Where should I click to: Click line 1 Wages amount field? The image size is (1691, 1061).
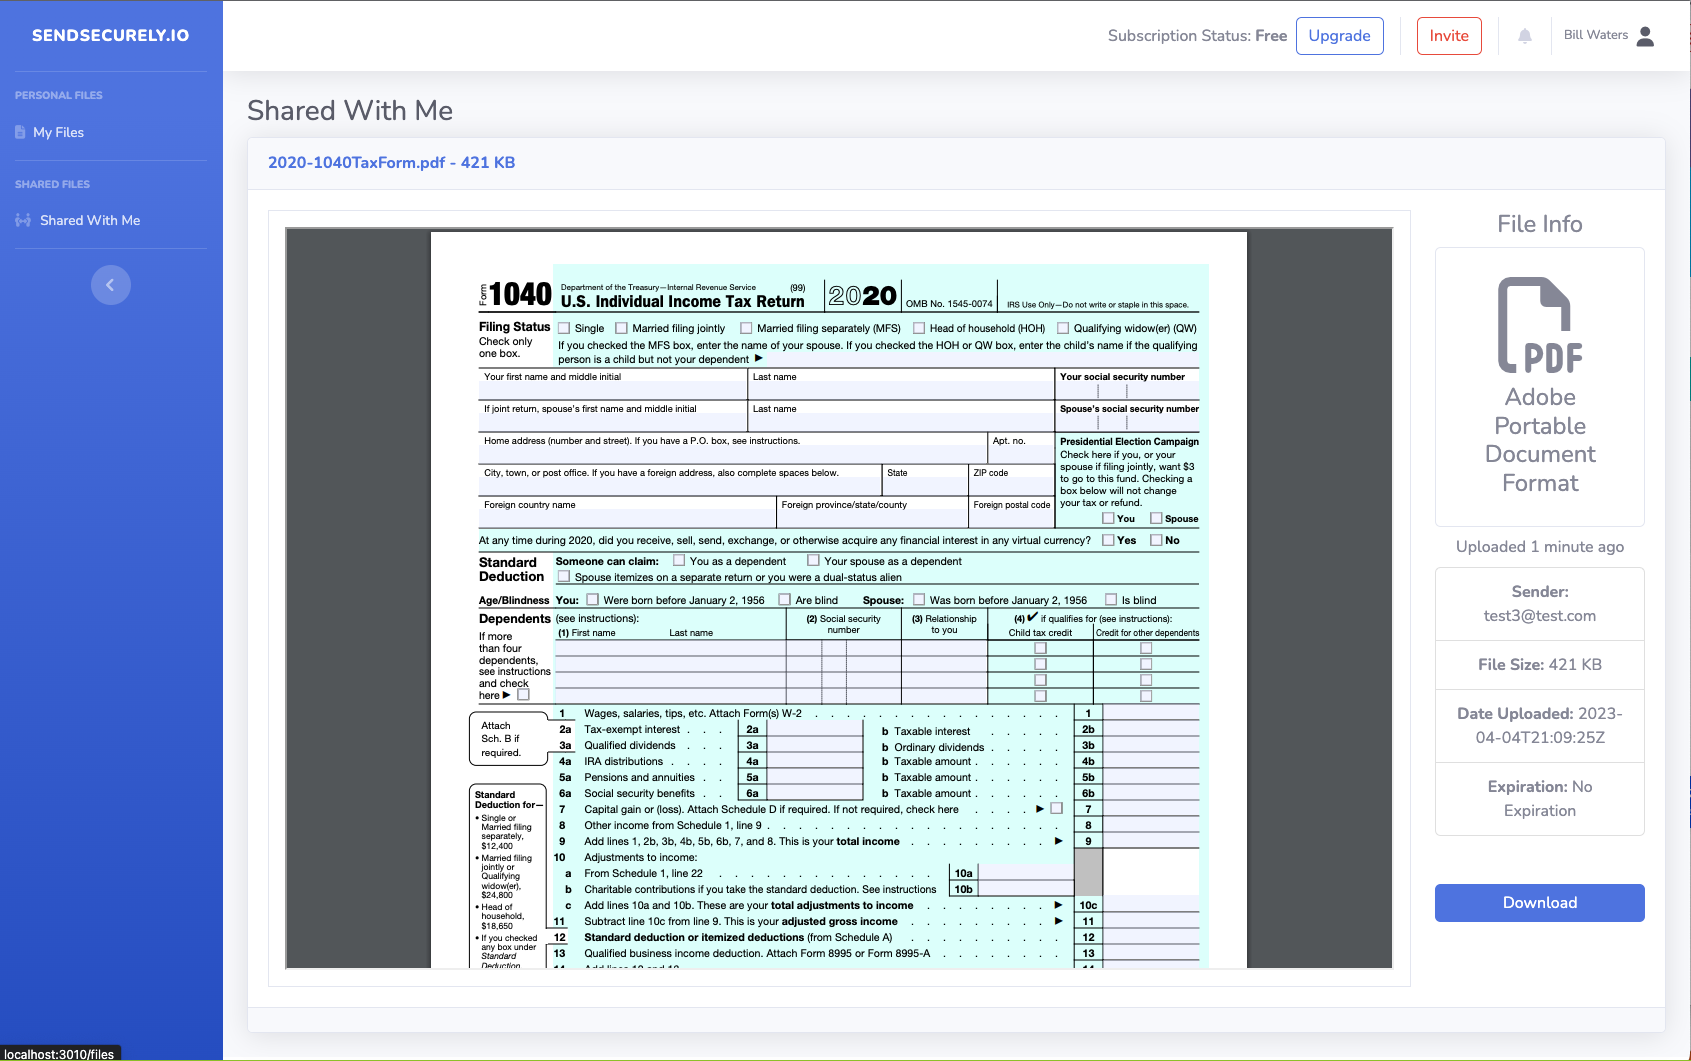coord(1151,713)
